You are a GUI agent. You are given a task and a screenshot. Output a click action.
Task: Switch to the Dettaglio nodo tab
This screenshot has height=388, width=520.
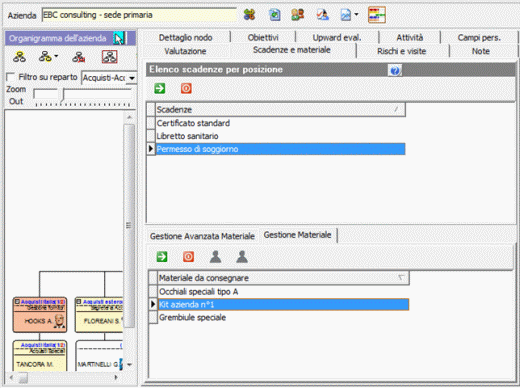click(185, 37)
